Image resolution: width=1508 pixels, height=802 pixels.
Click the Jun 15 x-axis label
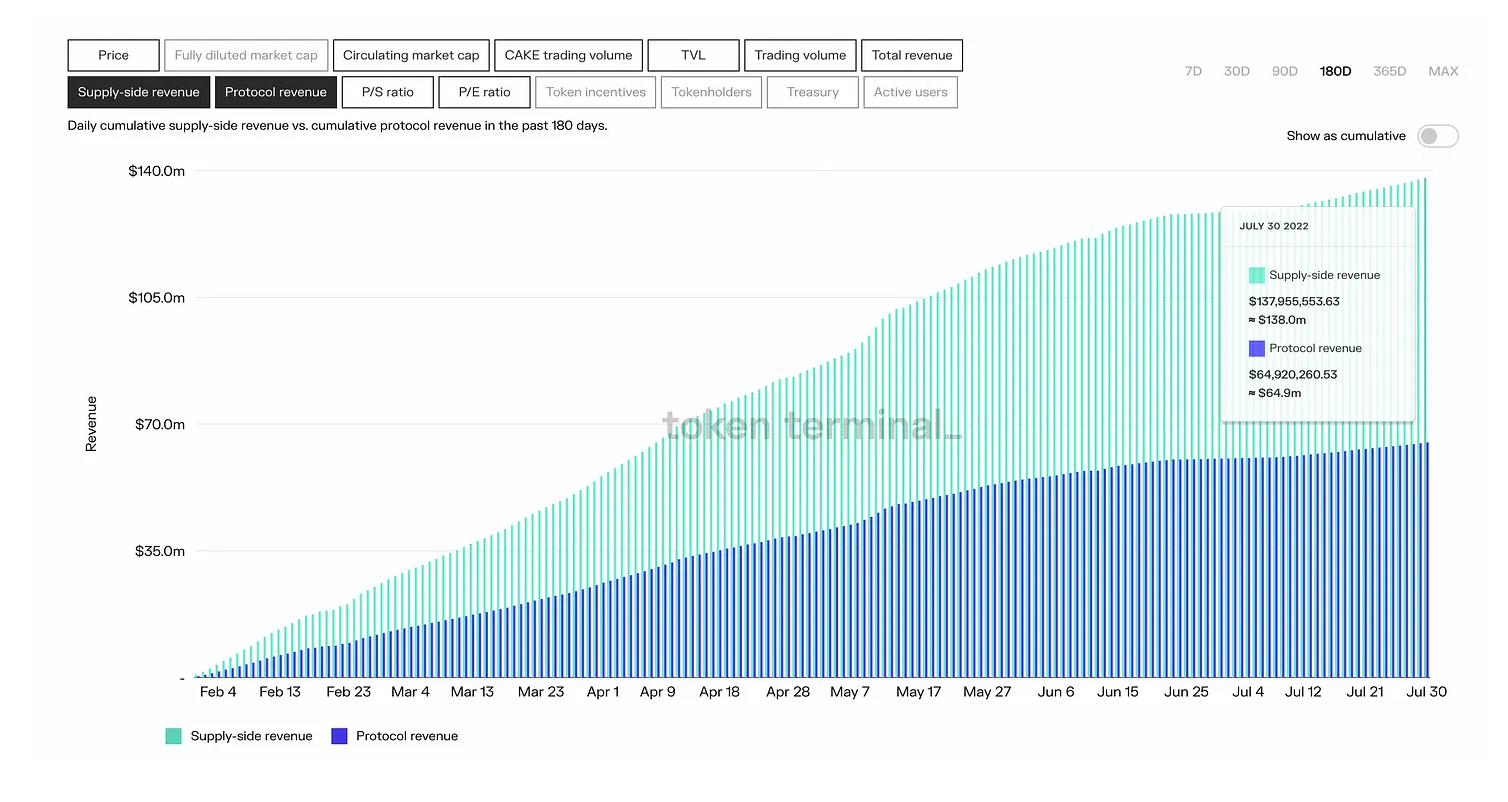point(1117,691)
